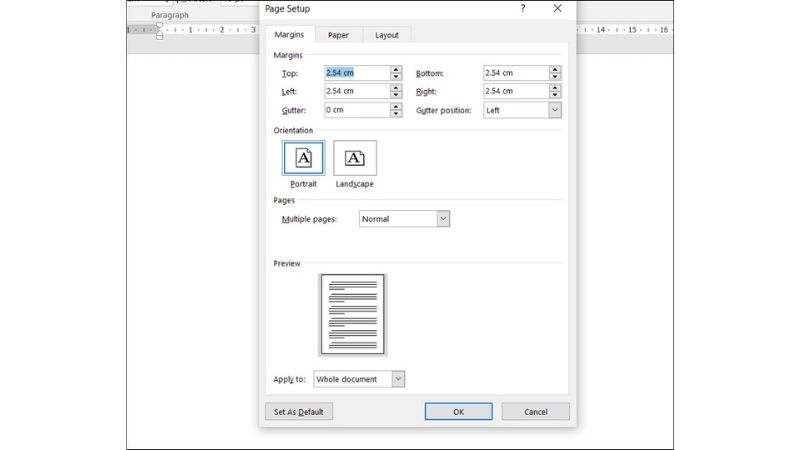
Task: Decrease Top margin with down arrow
Action: 396,77
